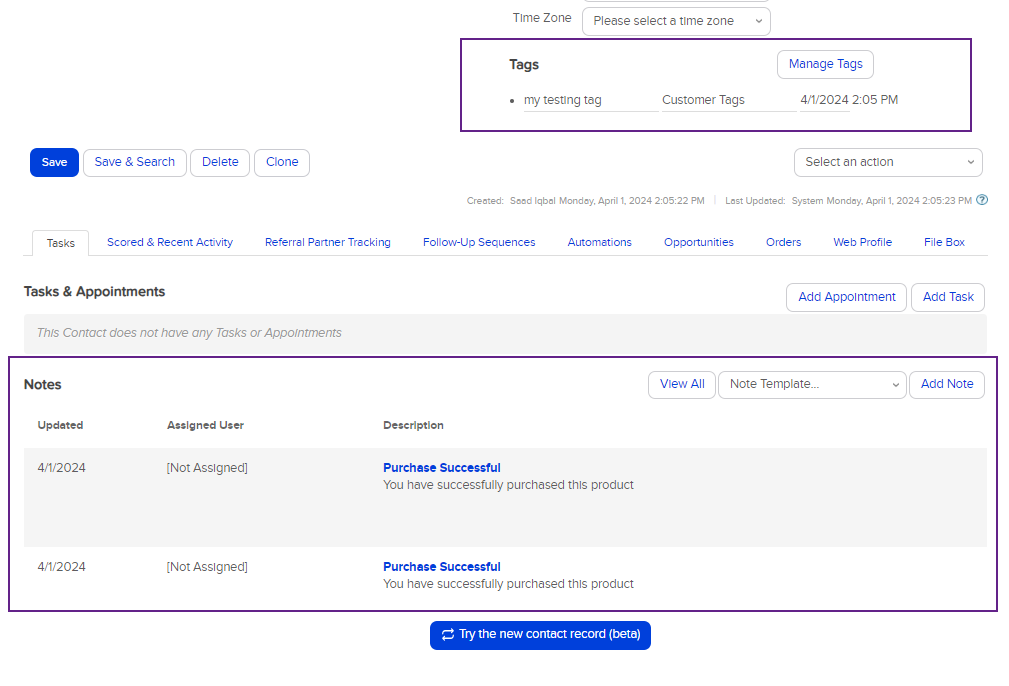Open the Referral Partner Tracking tab
The image size is (1009, 686).
point(328,243)
